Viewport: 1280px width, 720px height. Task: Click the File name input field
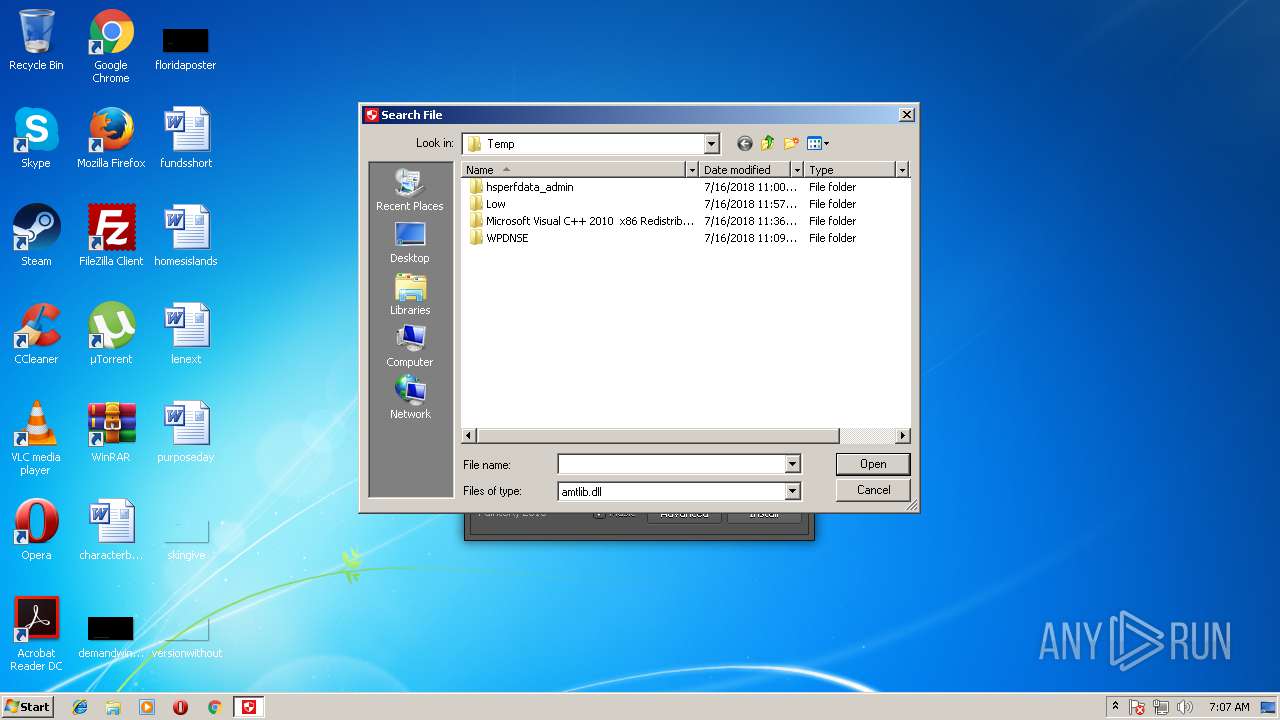[x=671, y=464]
